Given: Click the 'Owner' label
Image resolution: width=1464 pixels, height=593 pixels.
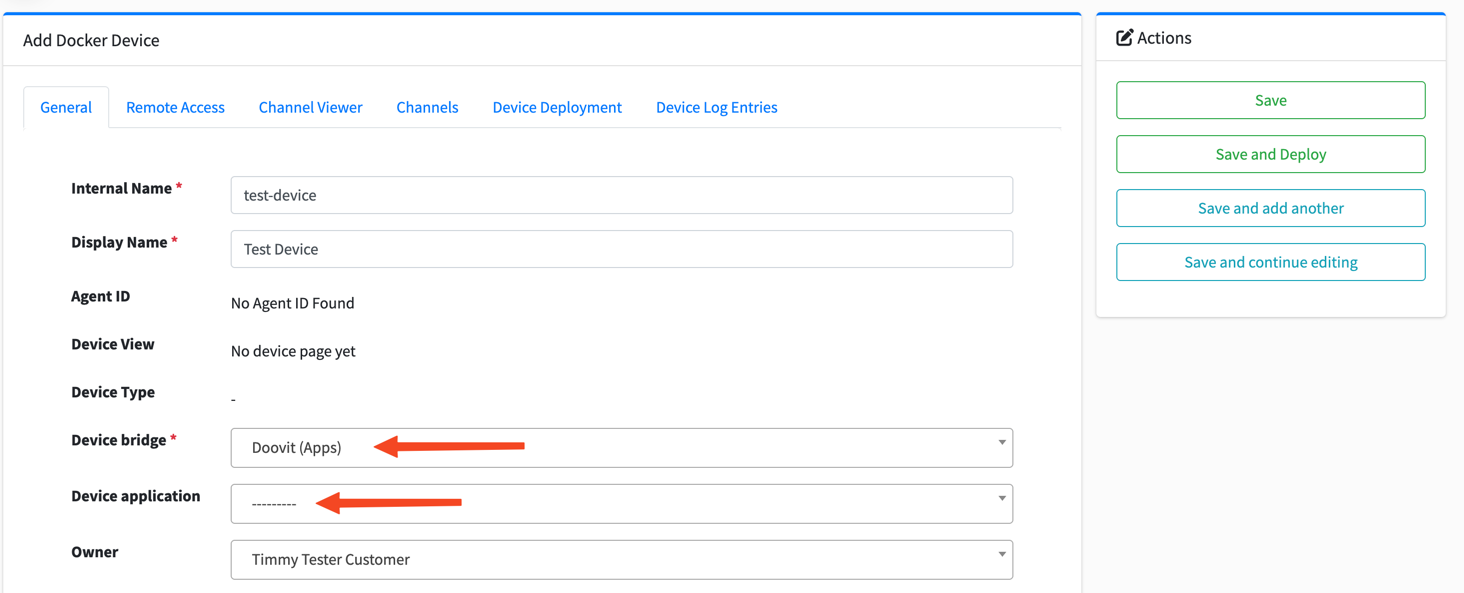Looking at the screenshot, I should (94, 552).
